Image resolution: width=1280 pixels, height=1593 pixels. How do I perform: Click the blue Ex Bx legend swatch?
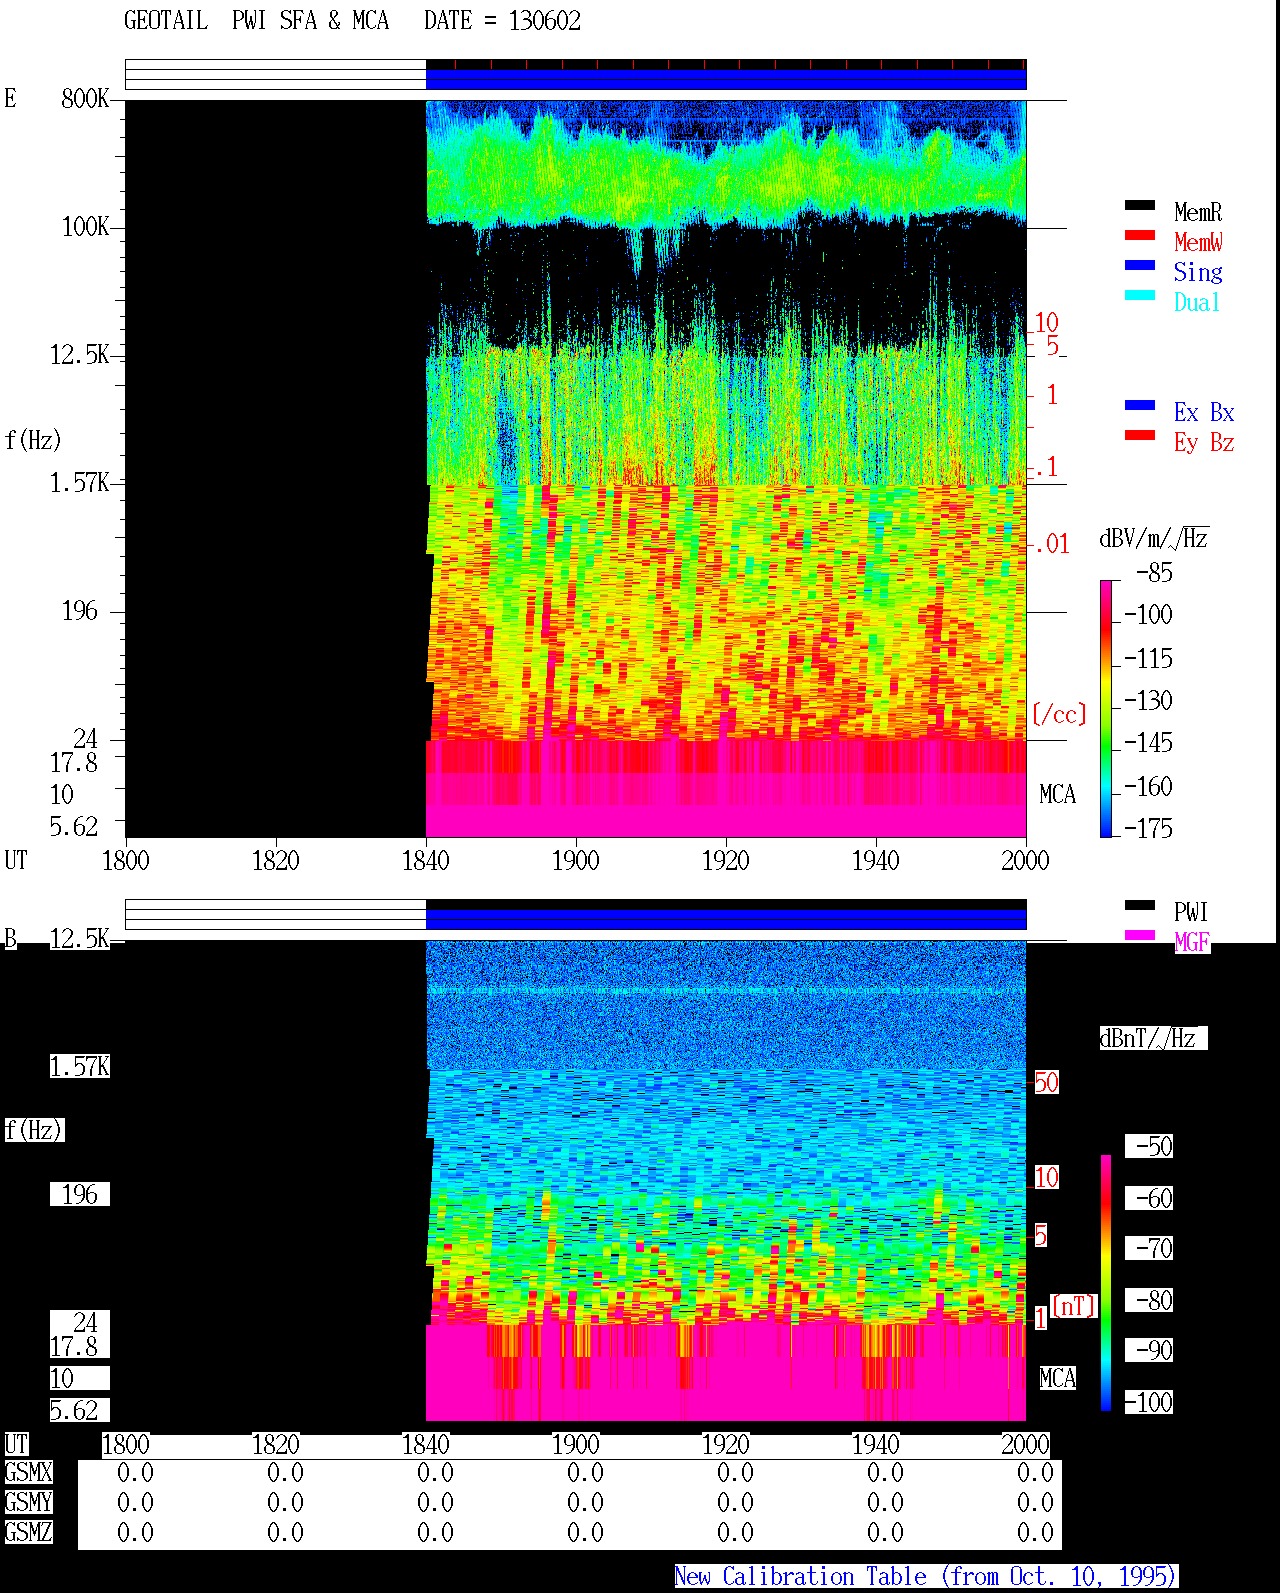click(1140, 406)
